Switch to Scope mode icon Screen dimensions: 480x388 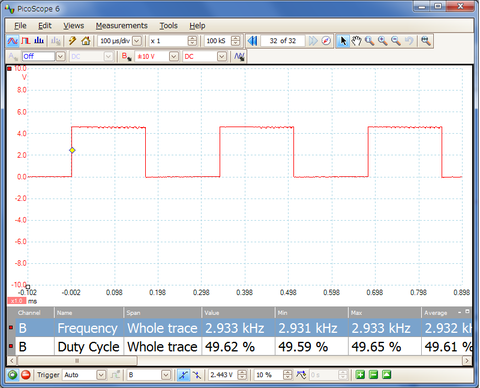(13, 41)
